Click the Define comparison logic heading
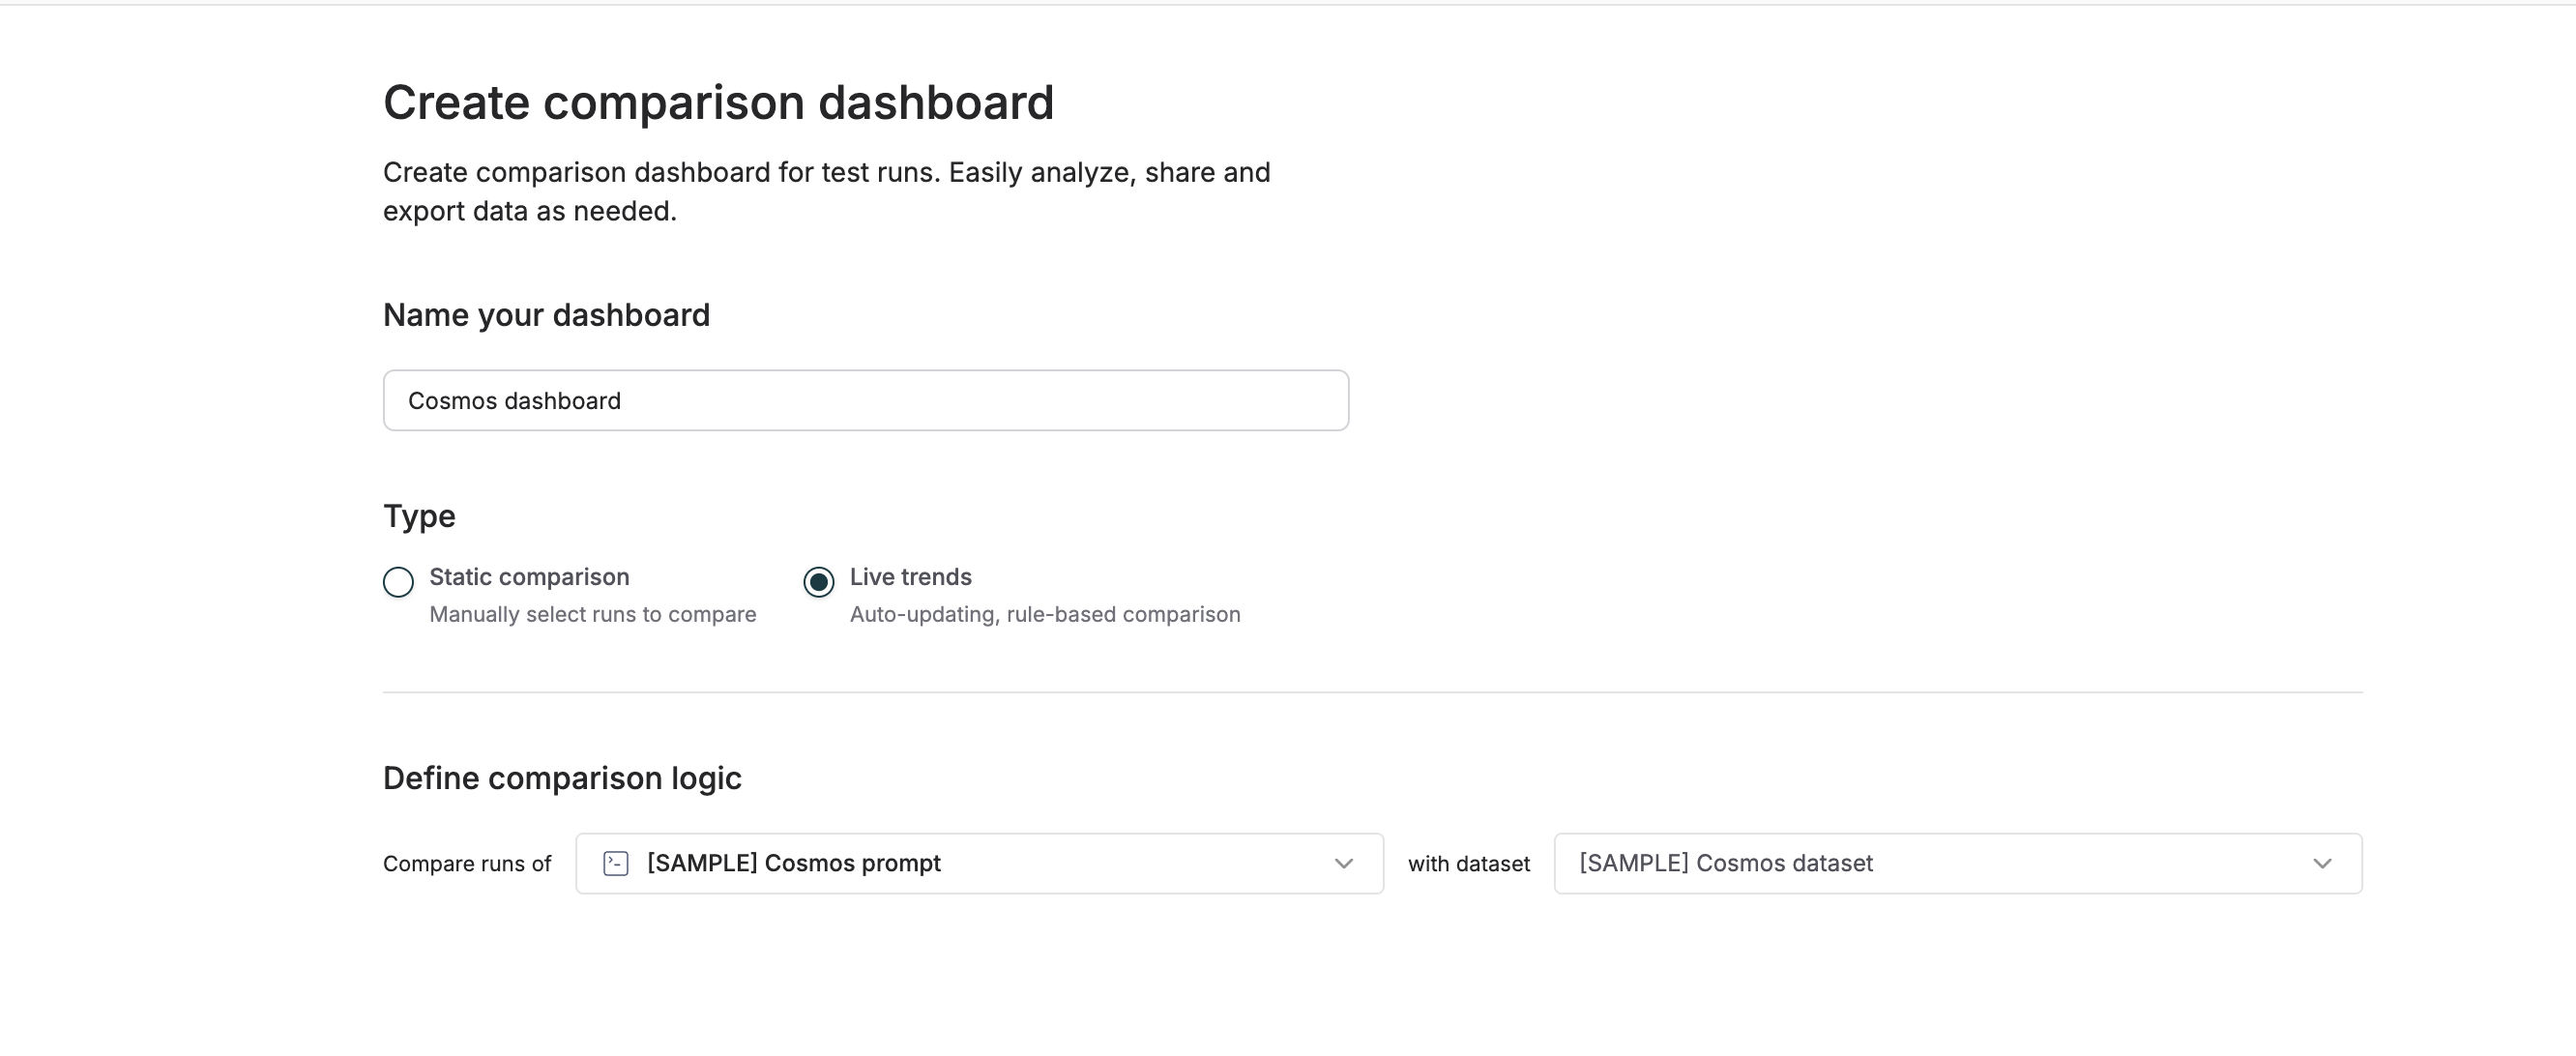Screen dimensions: 2576x1056 [x=562, y=777]
